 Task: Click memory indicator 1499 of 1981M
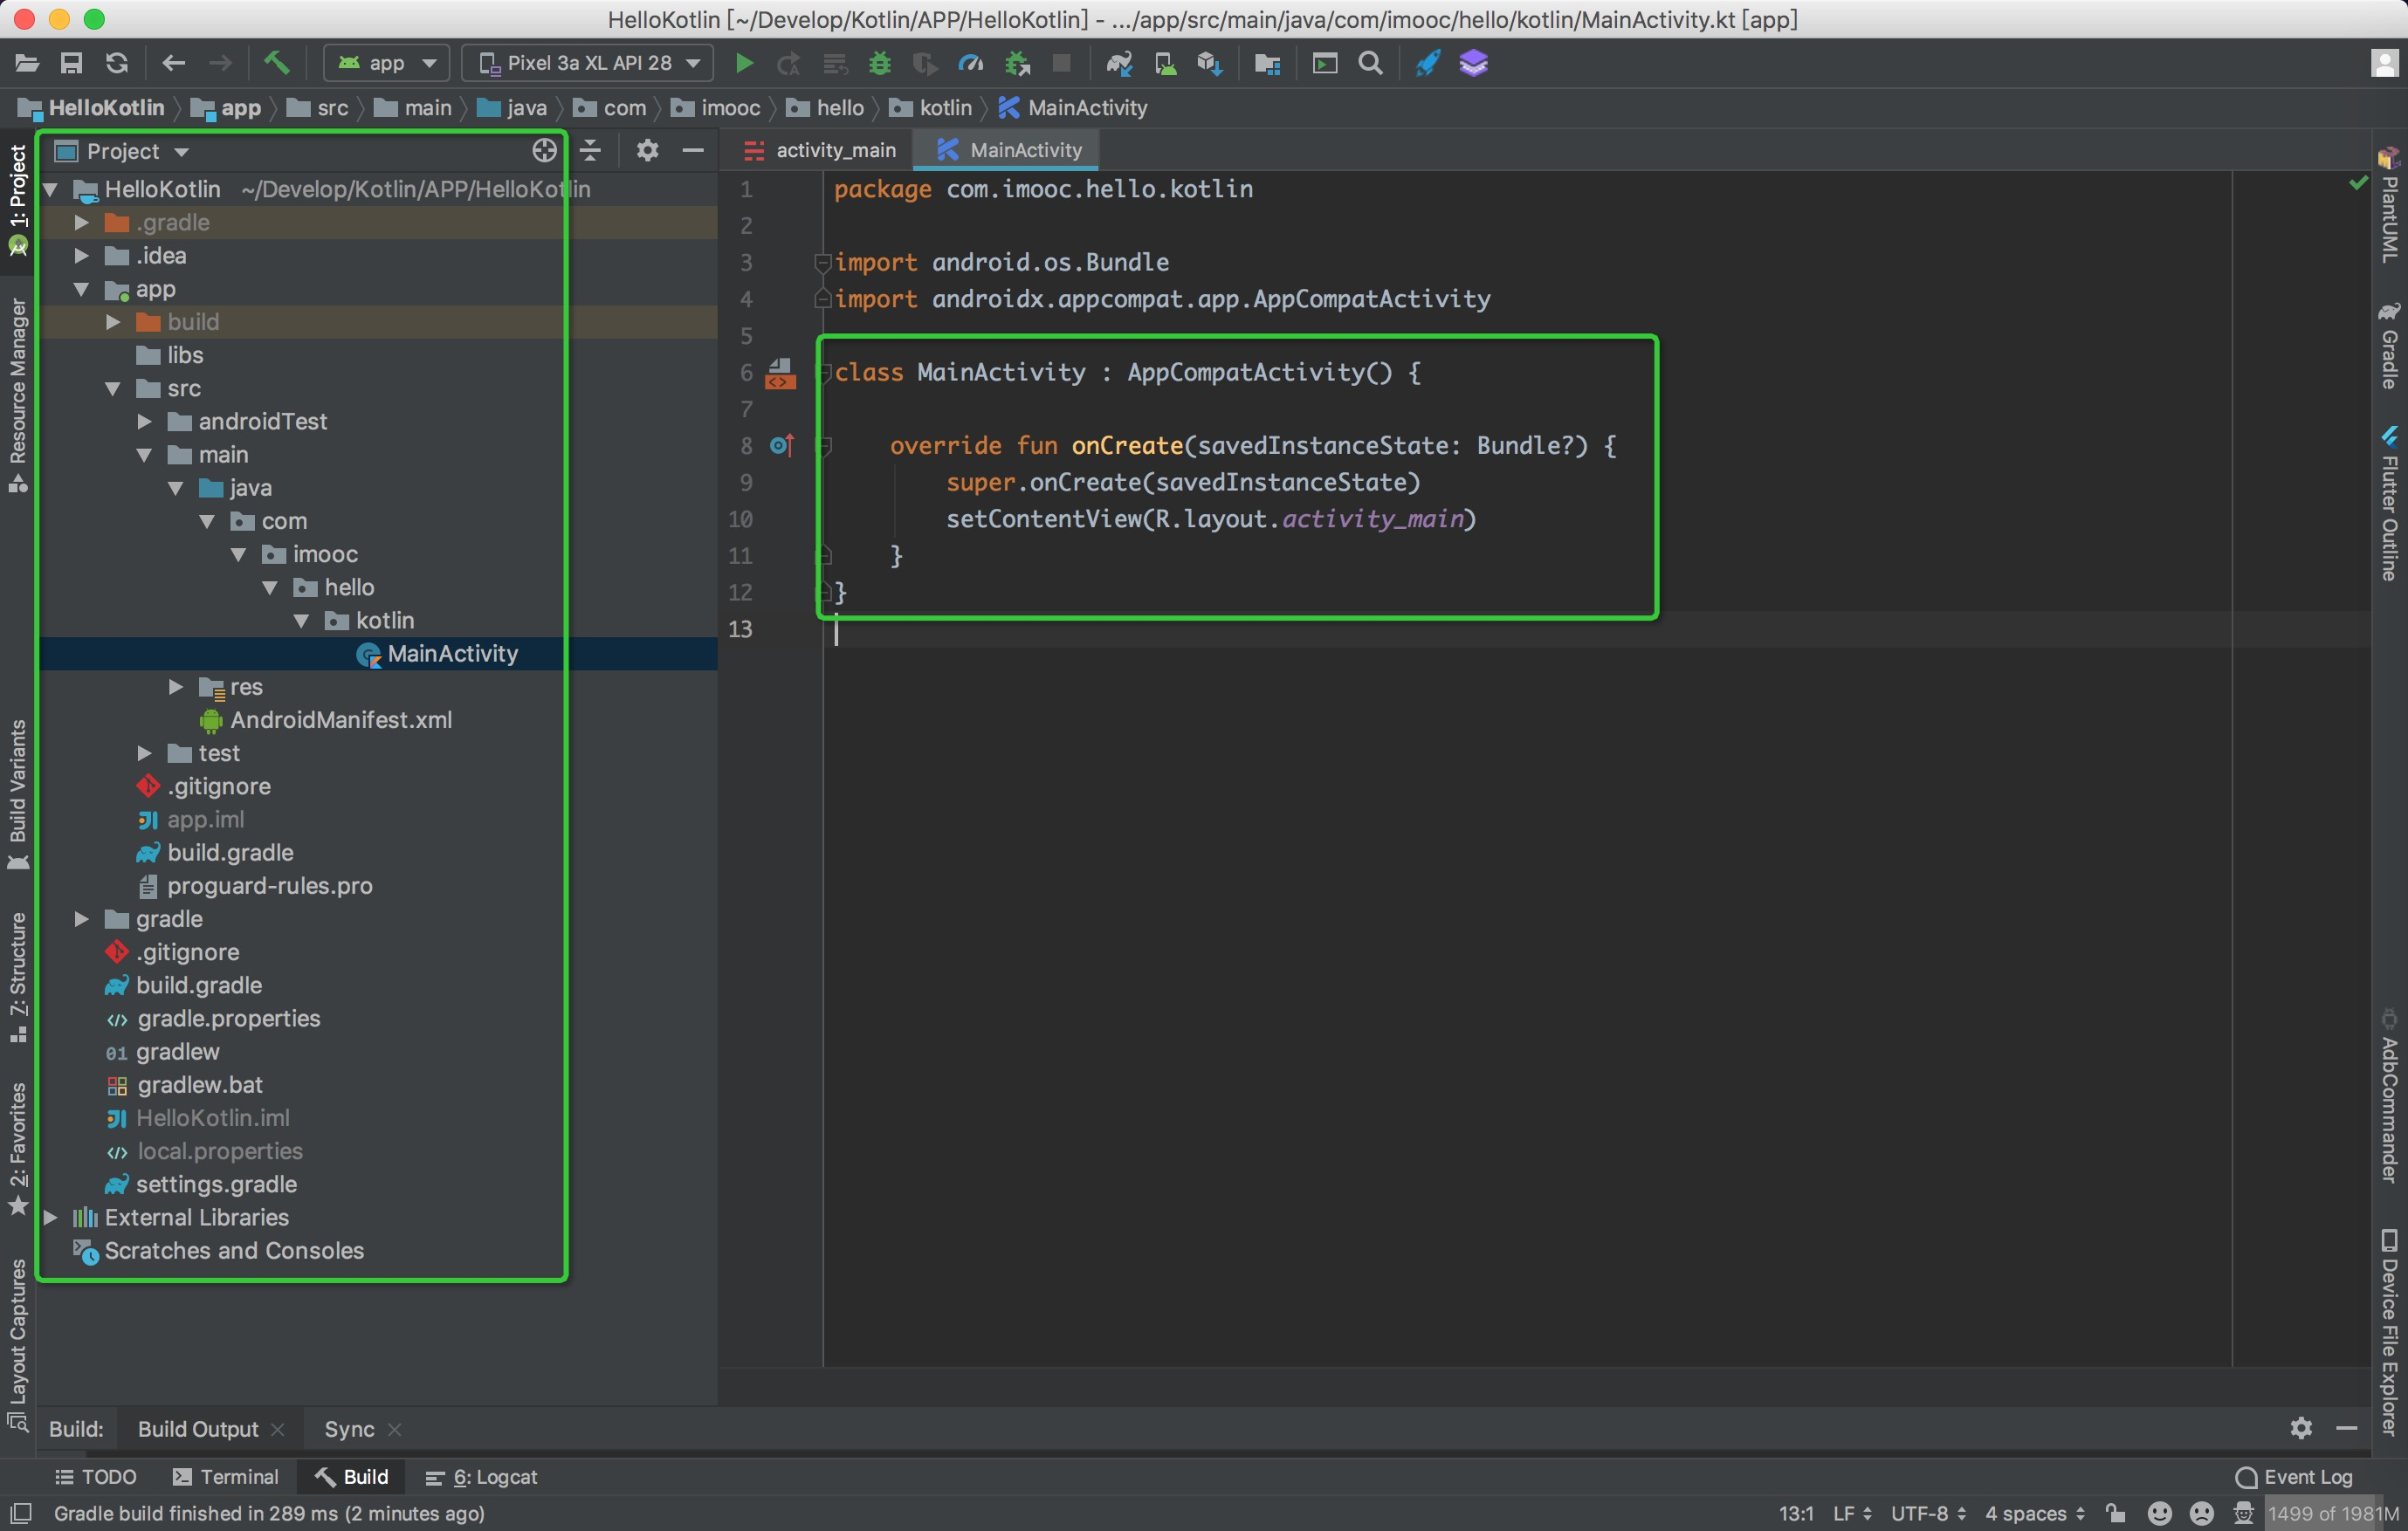pyautogui.click(x=2333, y=1514)
